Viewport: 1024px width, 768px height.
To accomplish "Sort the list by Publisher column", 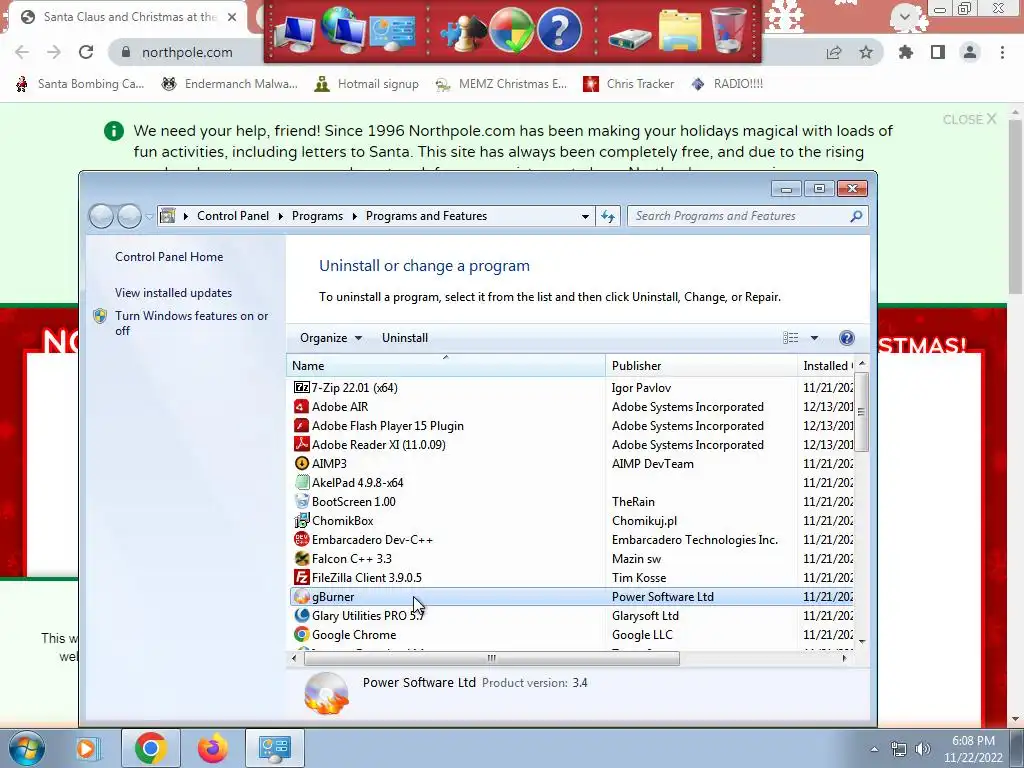I will point(701,366).
